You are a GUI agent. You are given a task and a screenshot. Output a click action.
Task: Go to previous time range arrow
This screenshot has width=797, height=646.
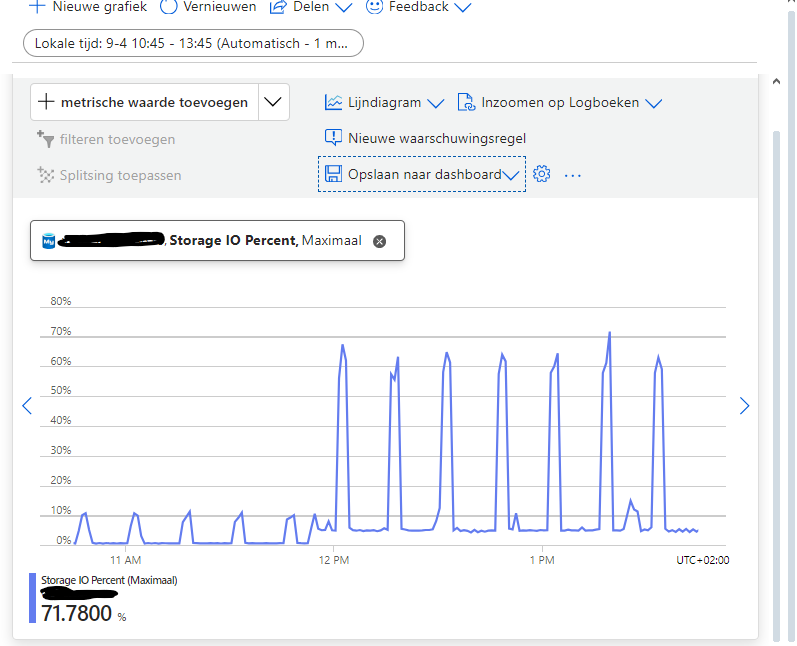(27, 406)
